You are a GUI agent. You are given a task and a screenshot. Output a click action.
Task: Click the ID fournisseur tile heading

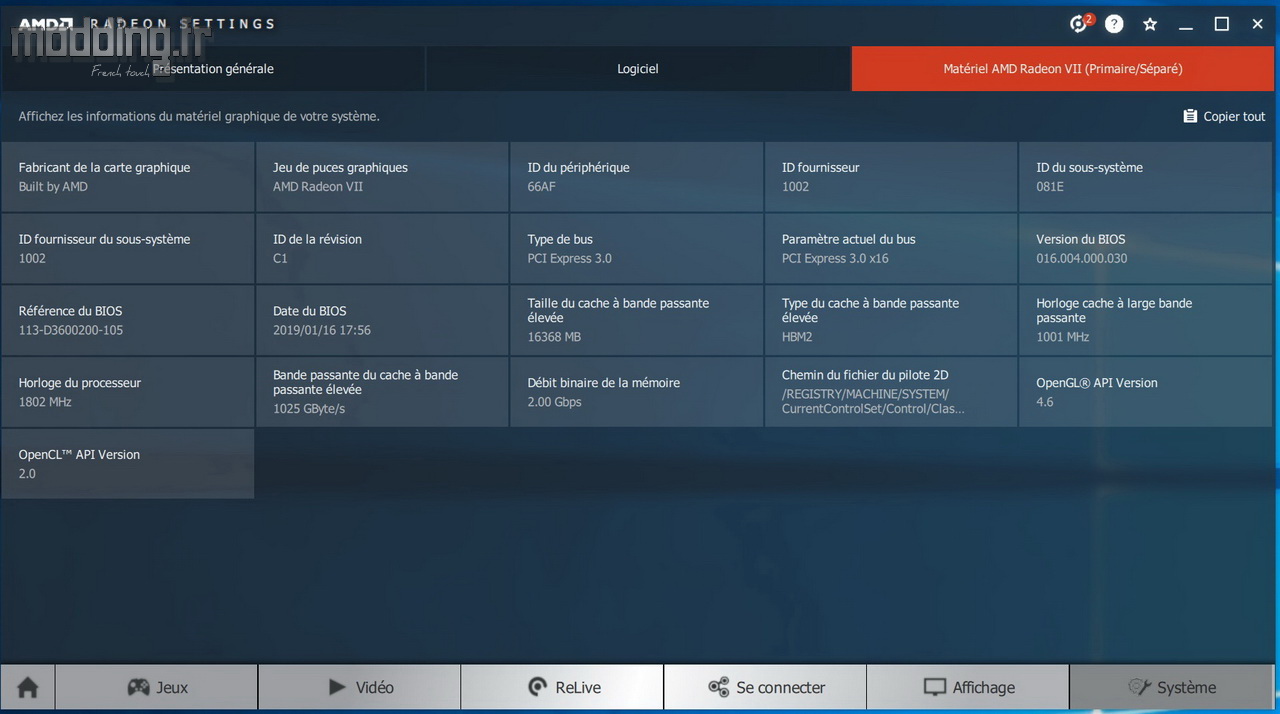point(820,167)
